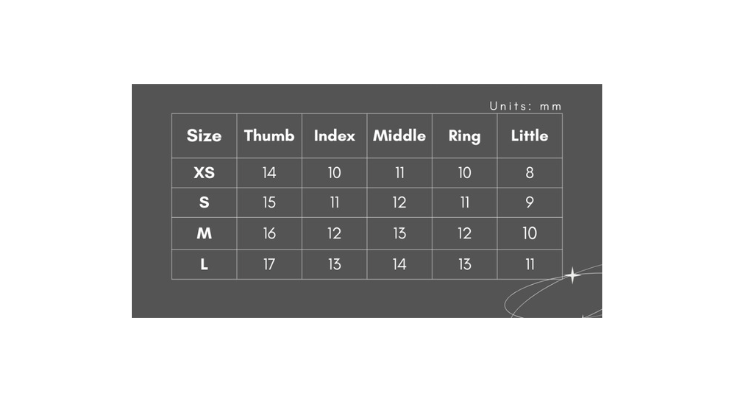739x403 pixels.
Task: Click the Units: mm label
Action: point(526,106)
